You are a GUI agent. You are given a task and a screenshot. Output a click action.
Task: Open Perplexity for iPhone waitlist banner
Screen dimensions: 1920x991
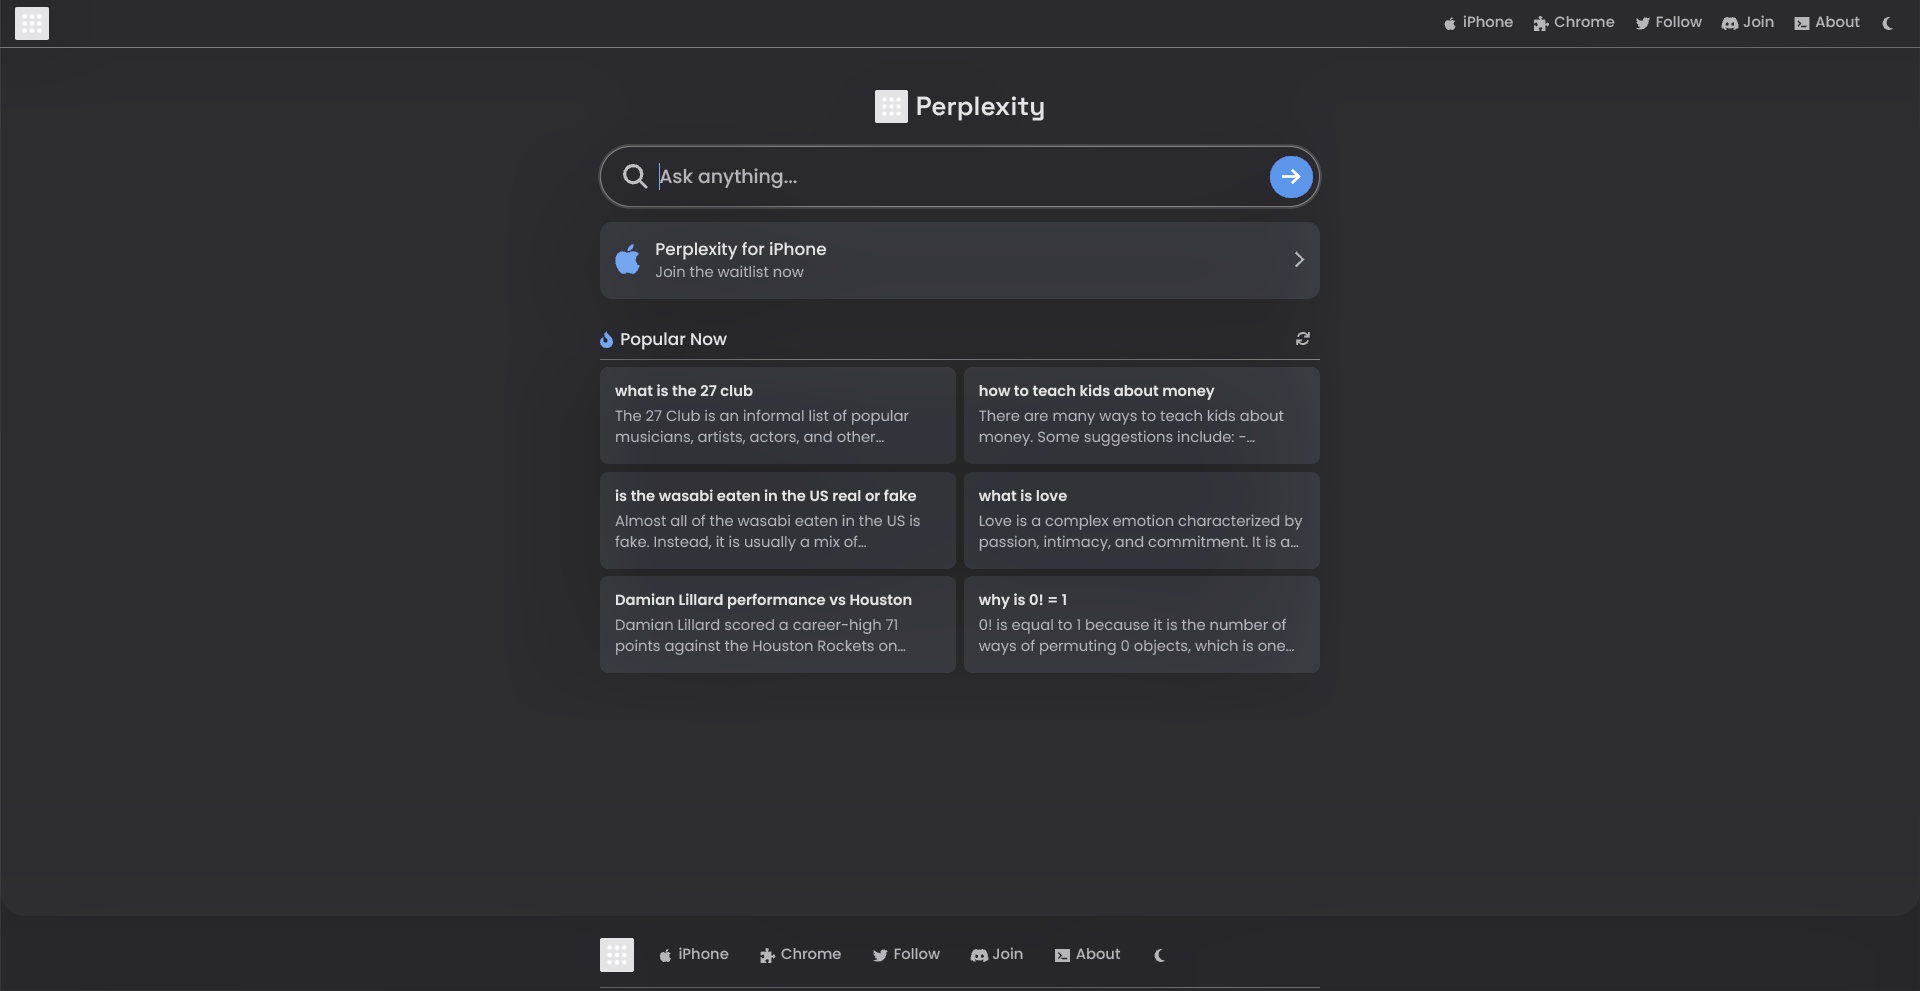(960, 260)
